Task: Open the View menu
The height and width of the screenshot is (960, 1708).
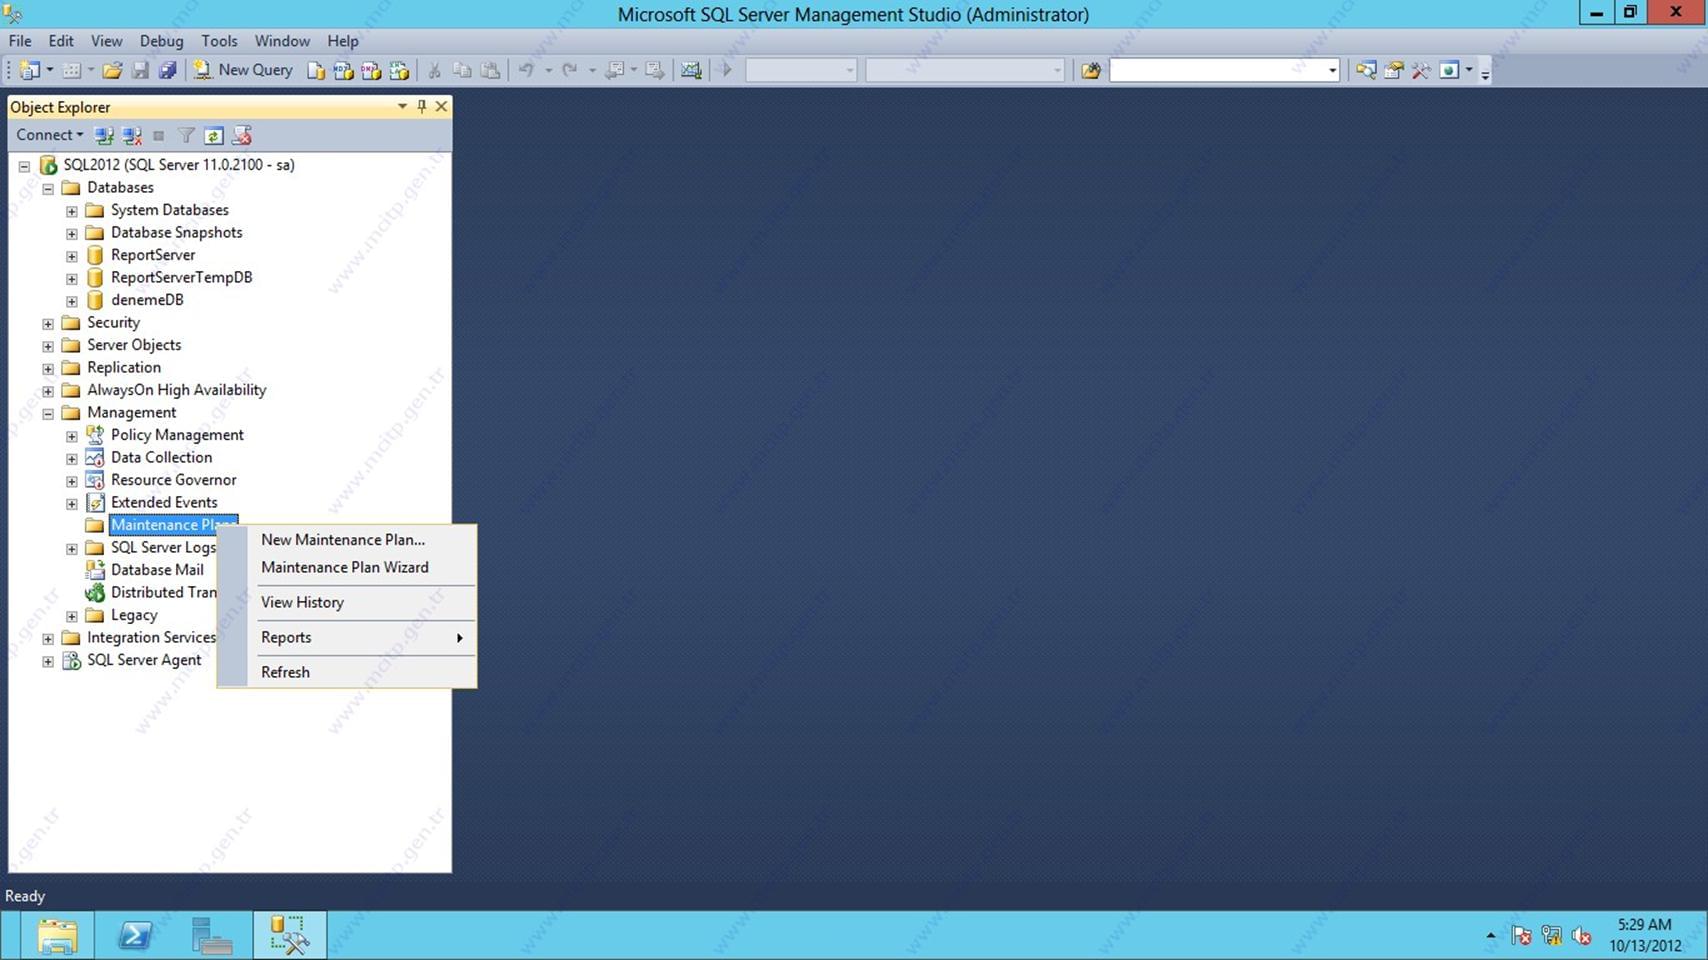Action: click(x=106, y=41)
